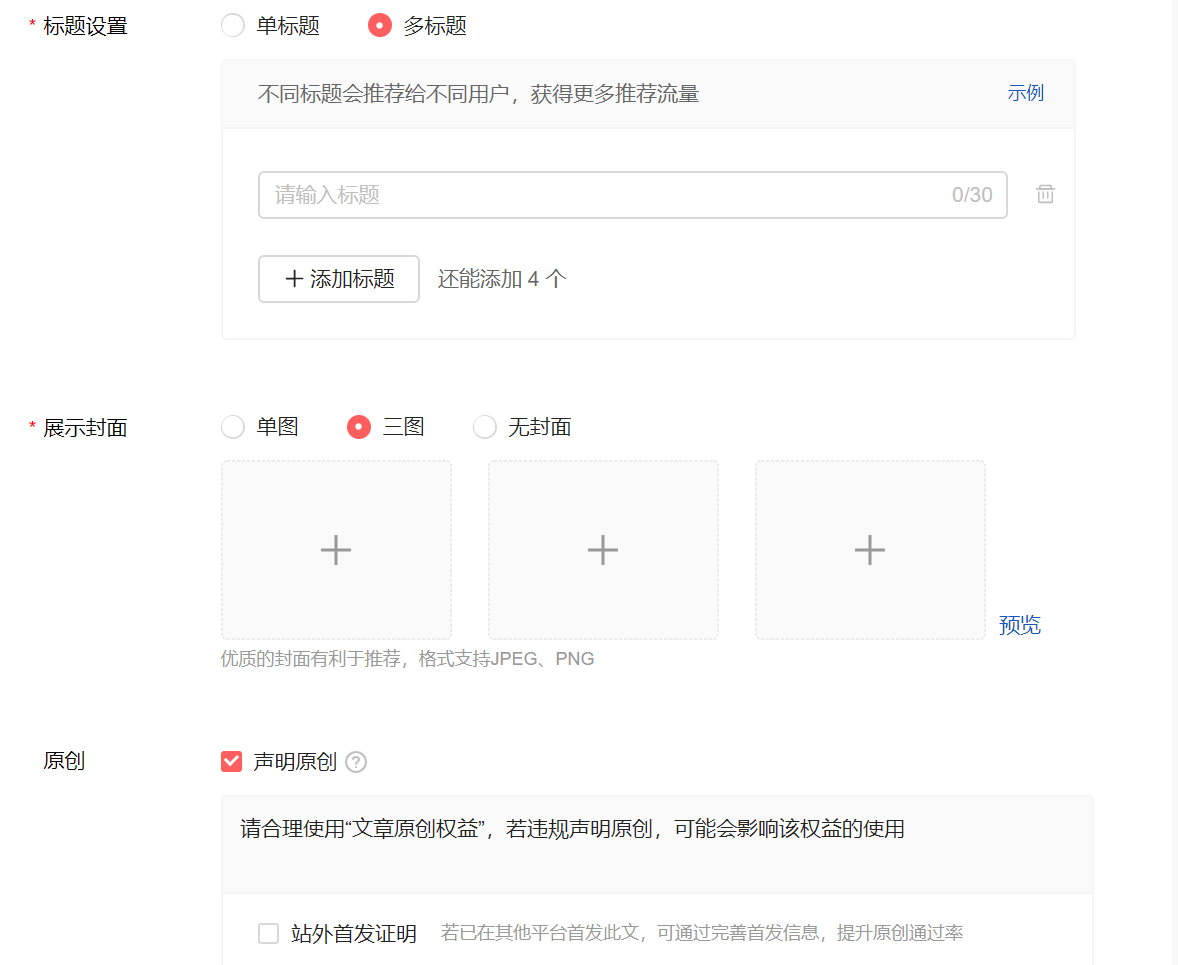
Task: Enable the 站外首发证明 checkbox
Action: pyautogui.click(x=268, y=933)
